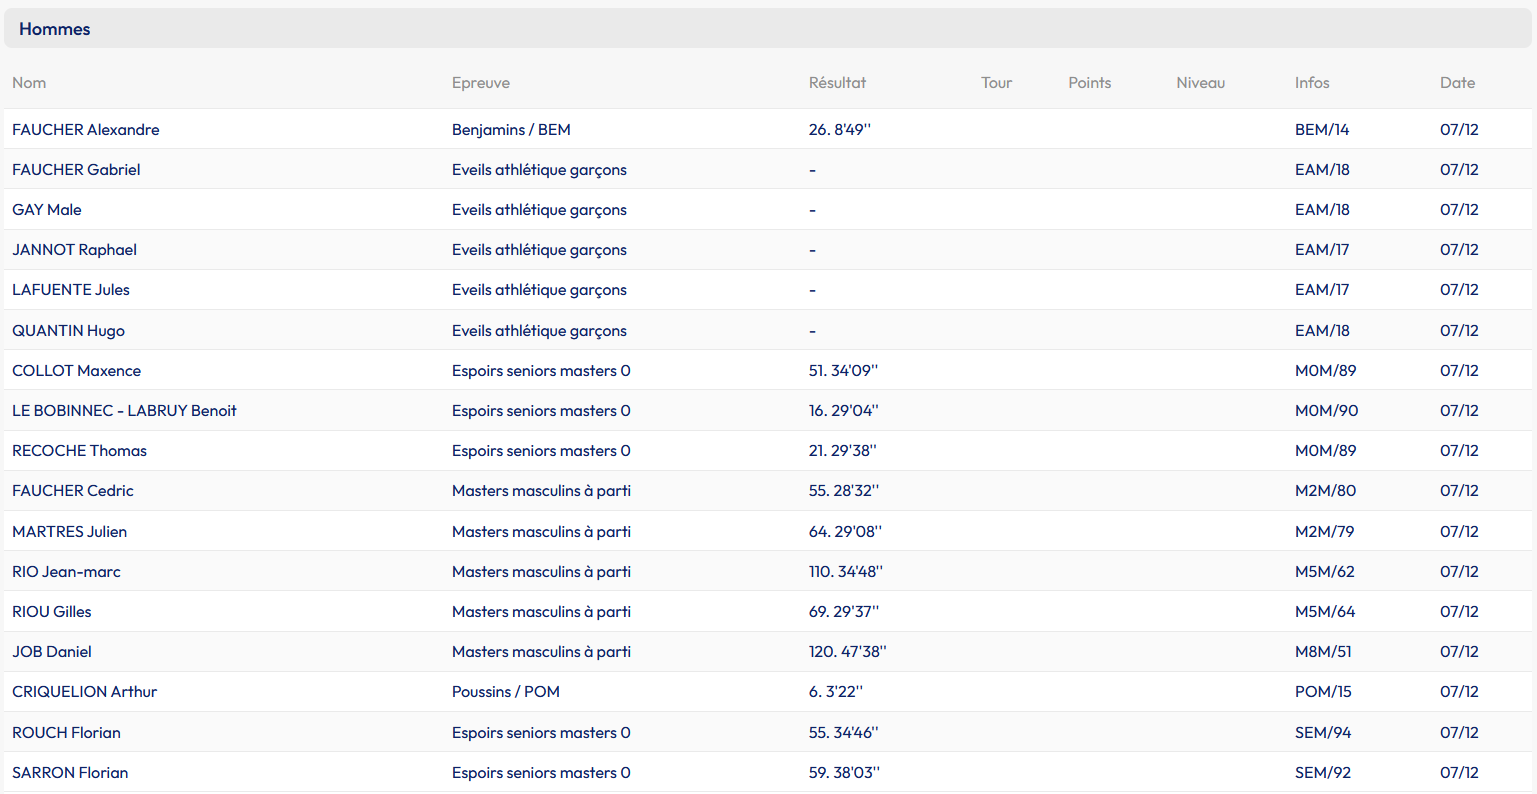
Task: Click the name GAY Male
Action: [47, 210]
